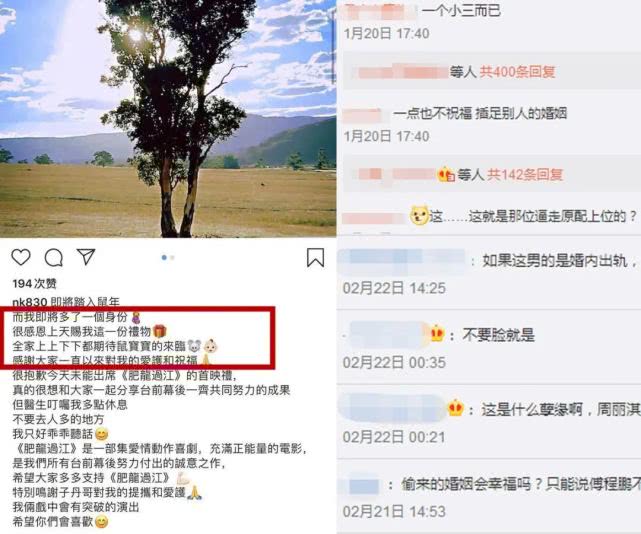This screenshot has height=534, width=641.
Task: Select the comment 一点也不祝福 插足别人的婚姻
Action: [x=480, y=113]
